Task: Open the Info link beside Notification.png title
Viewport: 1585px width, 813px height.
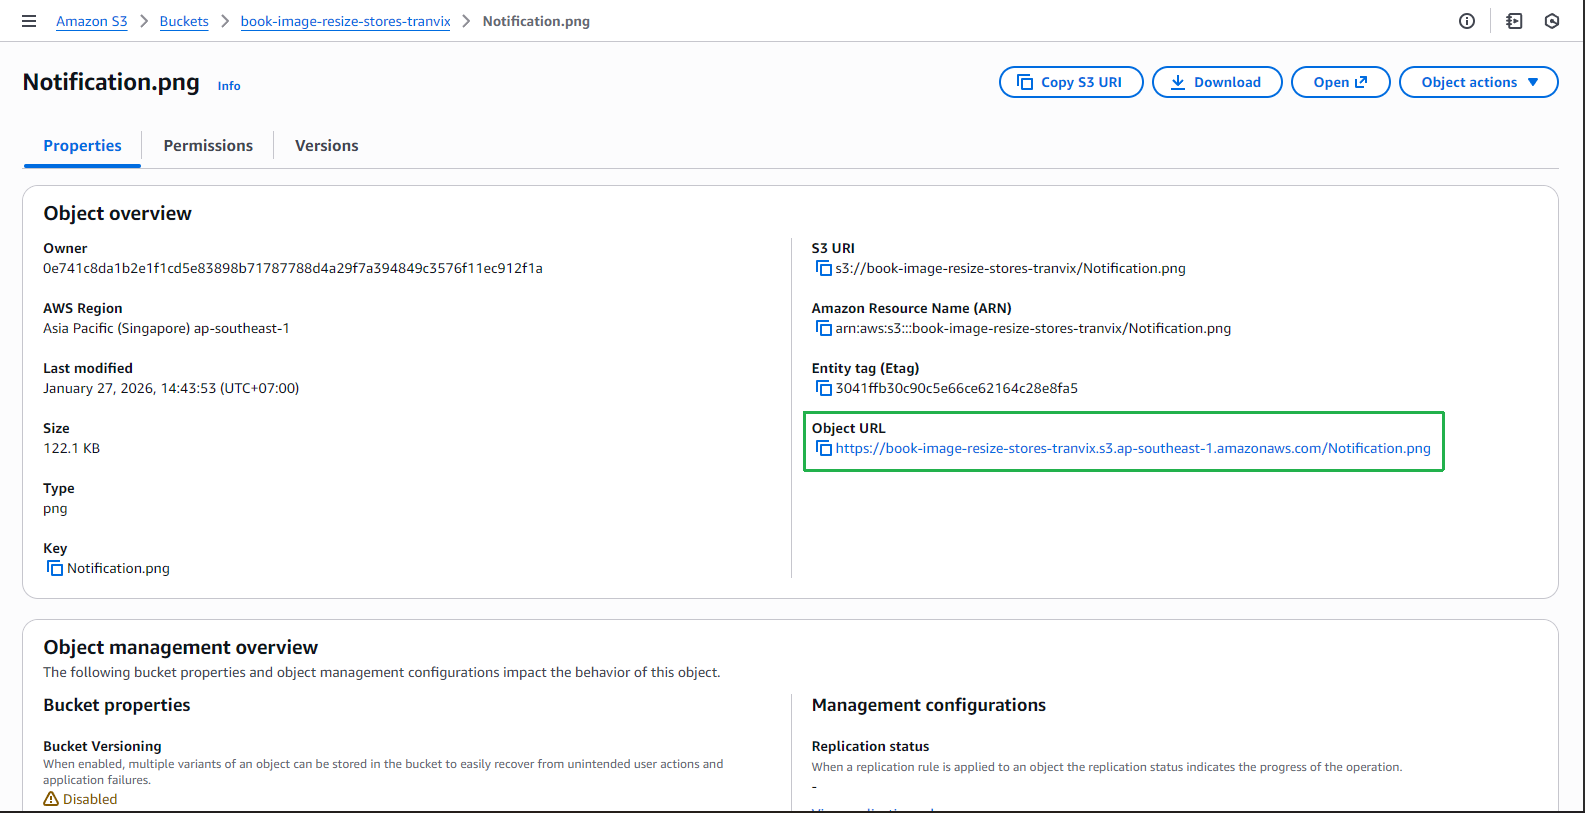Action: click(229, 86)
